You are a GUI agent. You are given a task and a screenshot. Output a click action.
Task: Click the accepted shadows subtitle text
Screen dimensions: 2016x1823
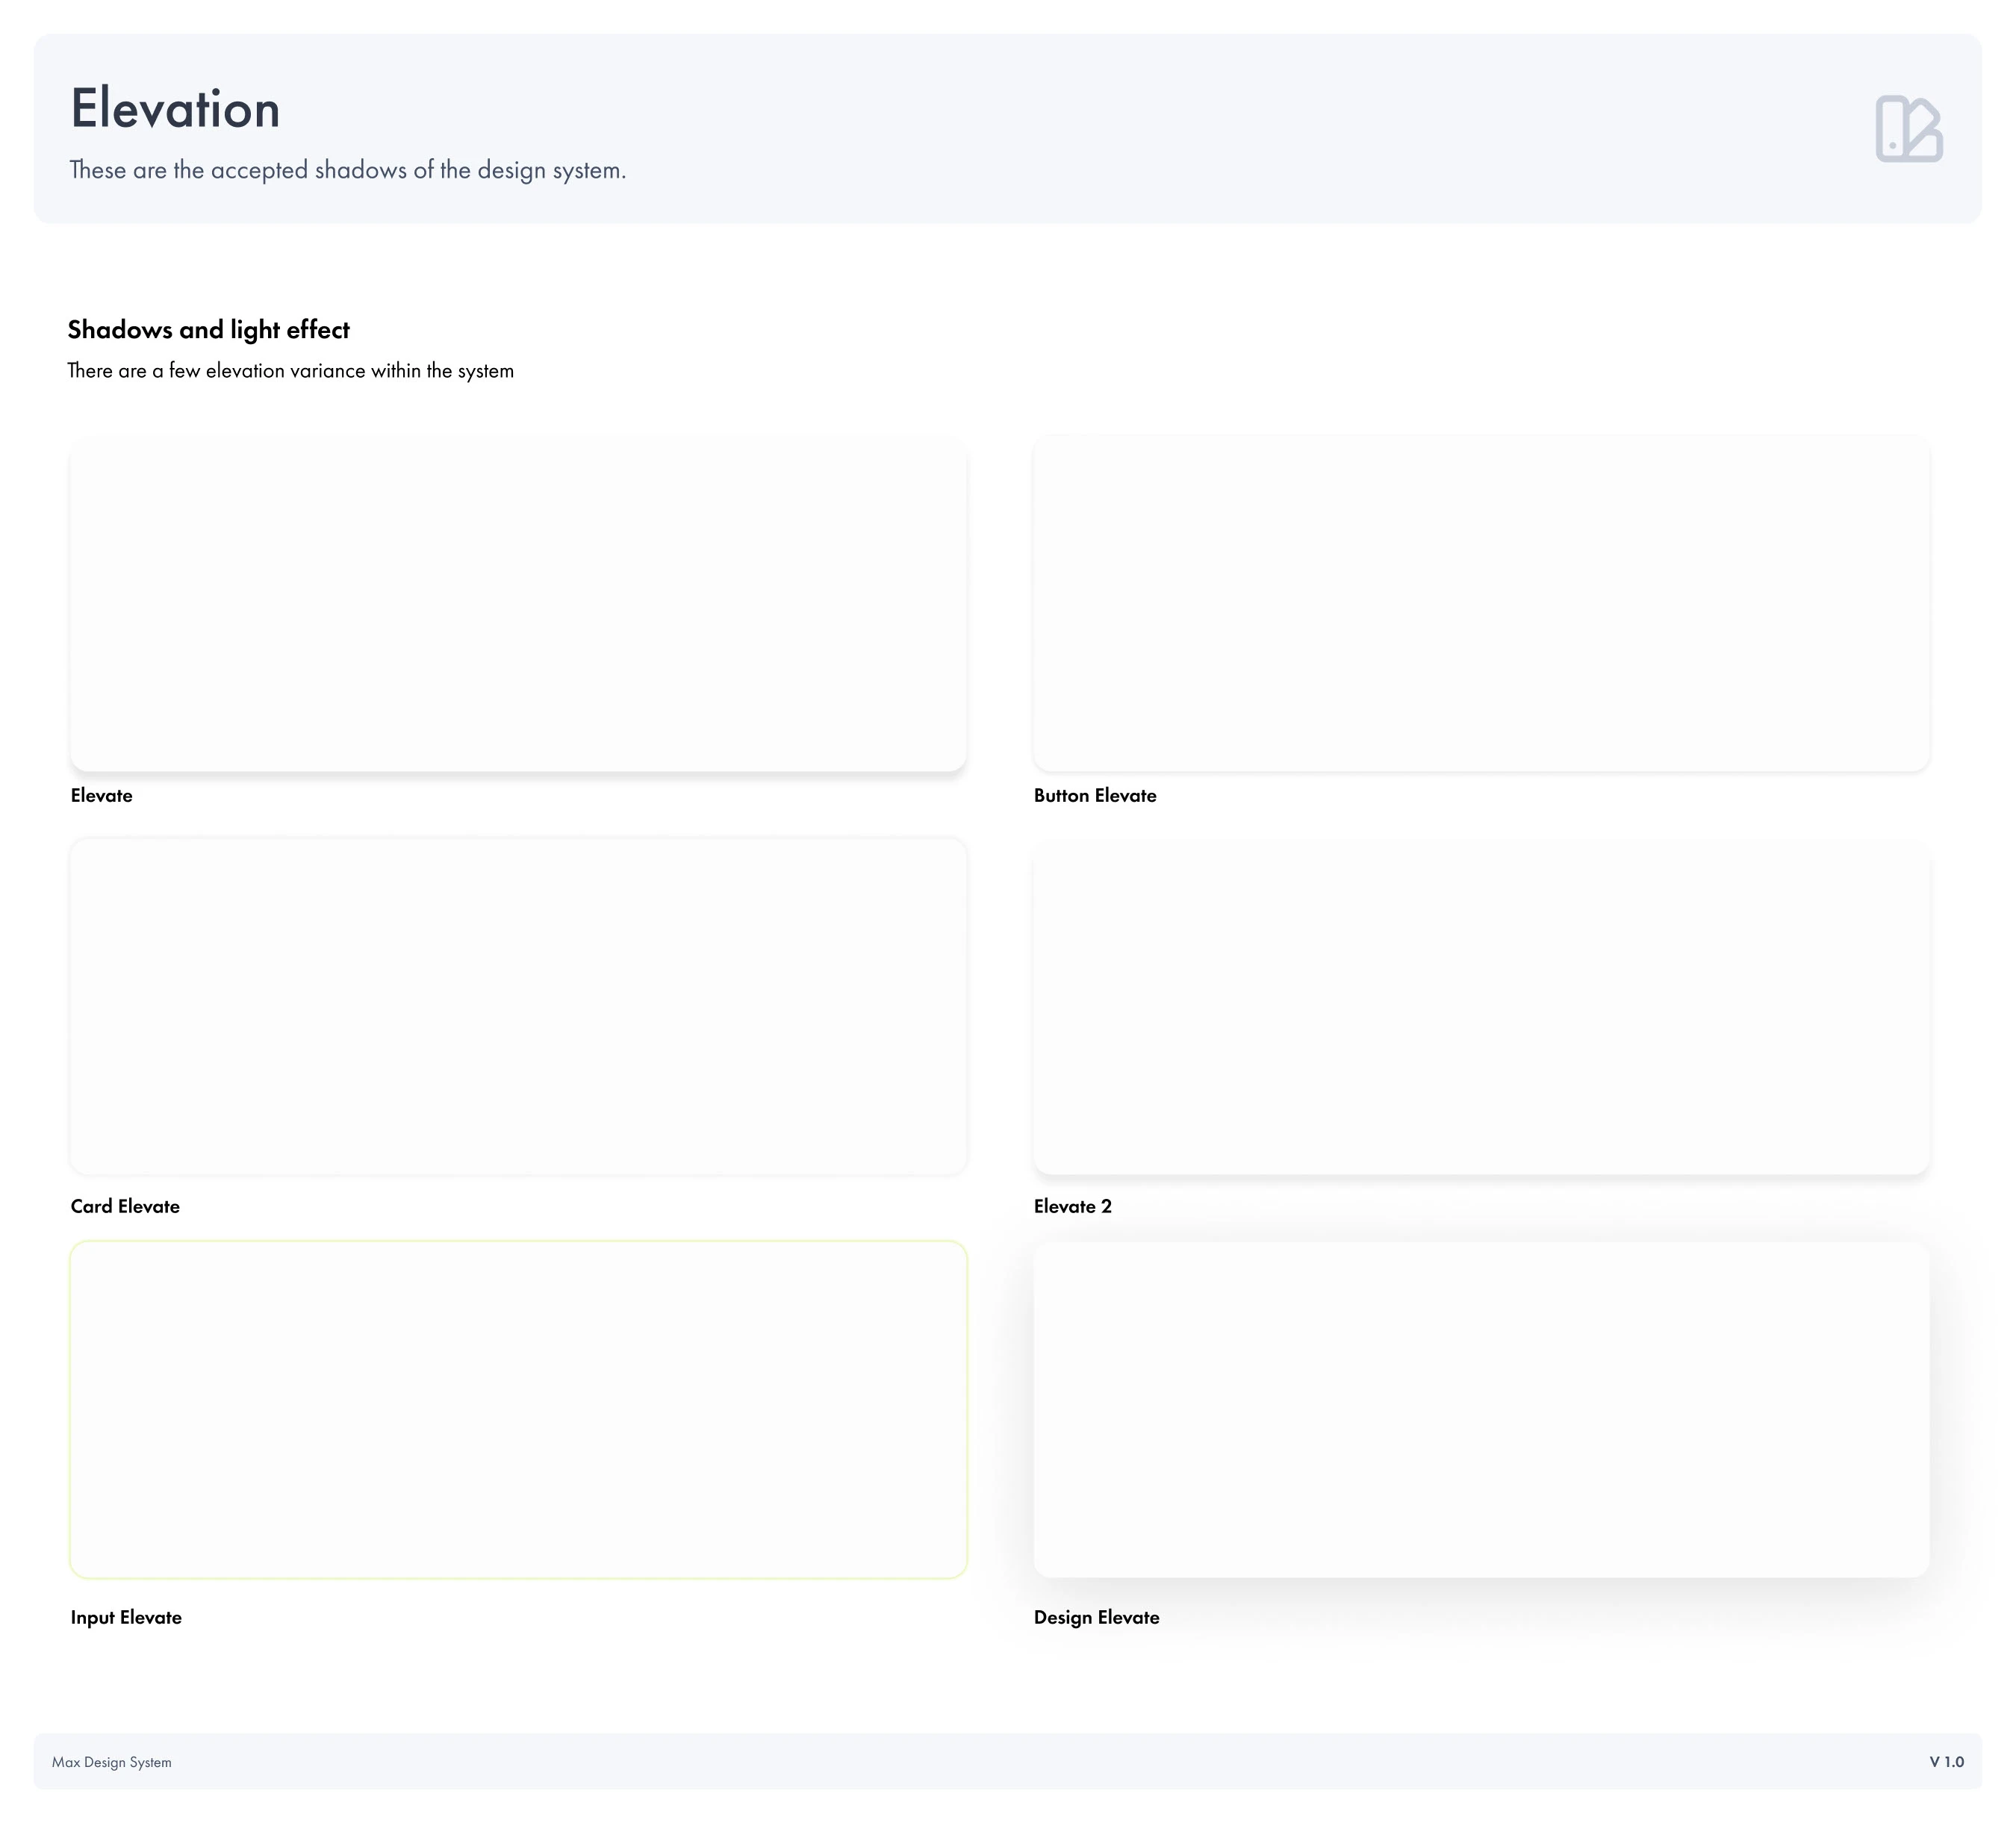pyautogui.click(x=347, y=170)
